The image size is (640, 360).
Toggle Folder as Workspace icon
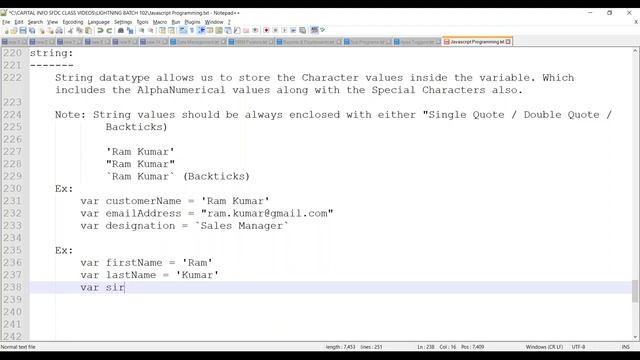246,31
